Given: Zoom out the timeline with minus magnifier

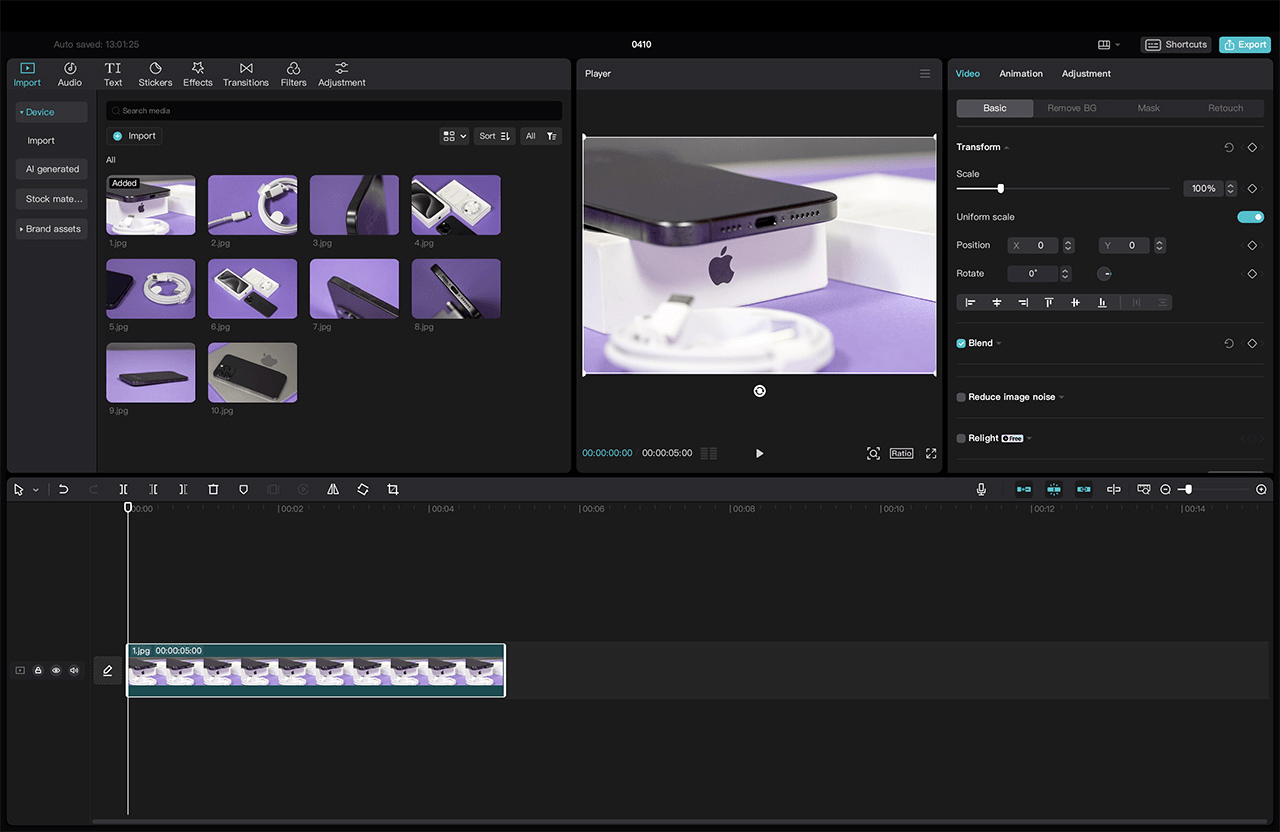Looking at the screenshot, I should coord(1165,489).
